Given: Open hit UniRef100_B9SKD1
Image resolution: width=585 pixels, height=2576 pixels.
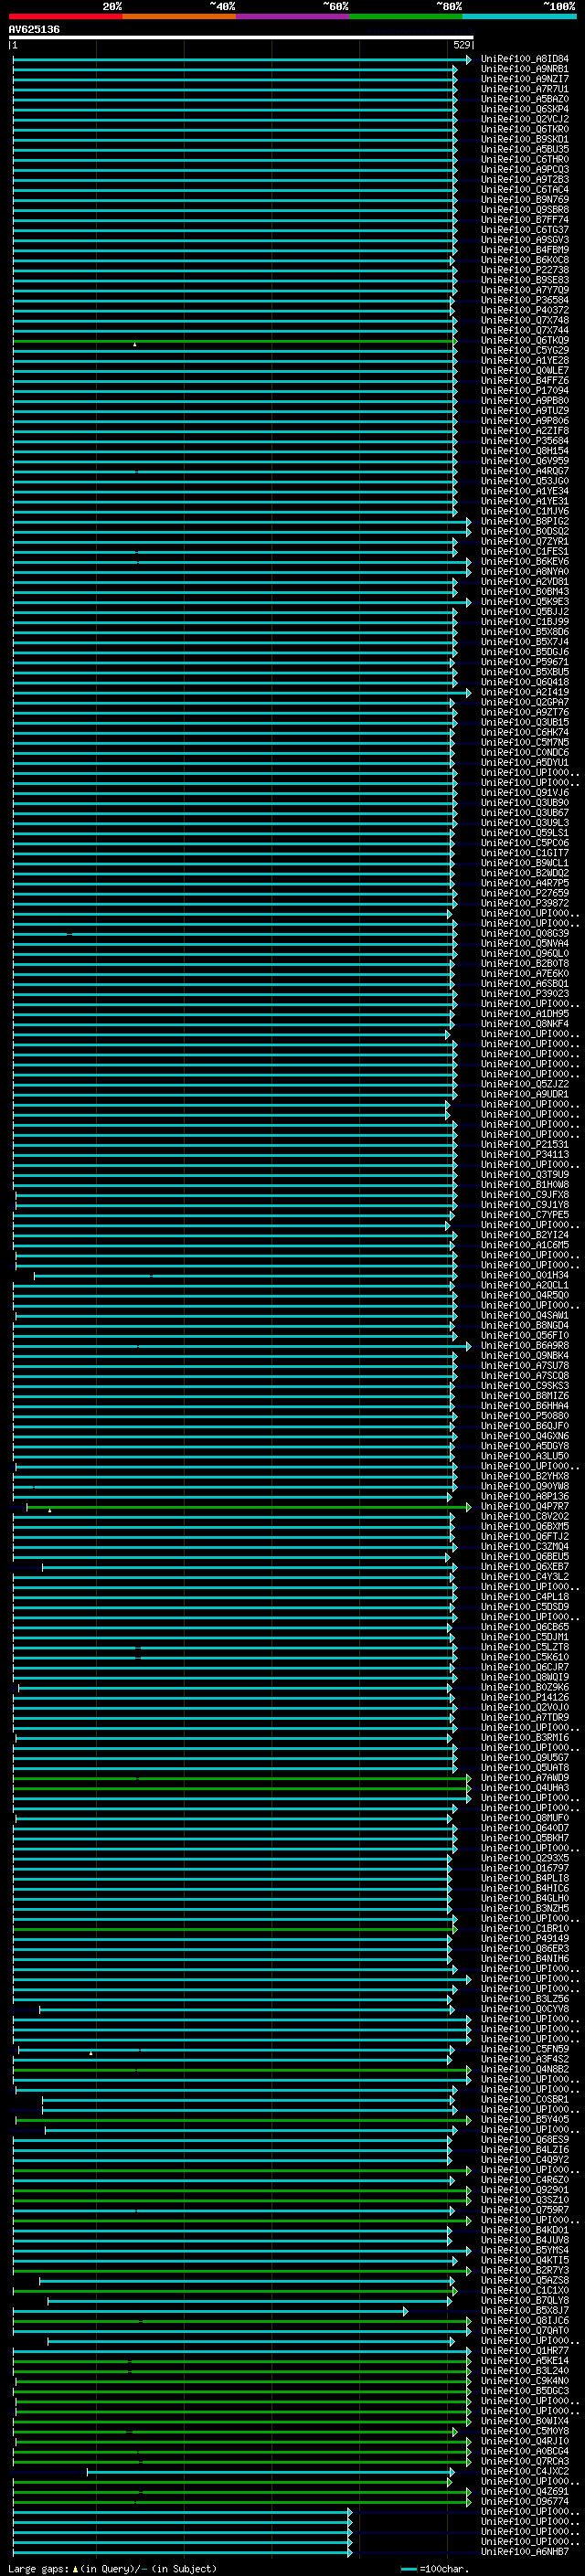Looking at the screenshot, I should 524,139.
